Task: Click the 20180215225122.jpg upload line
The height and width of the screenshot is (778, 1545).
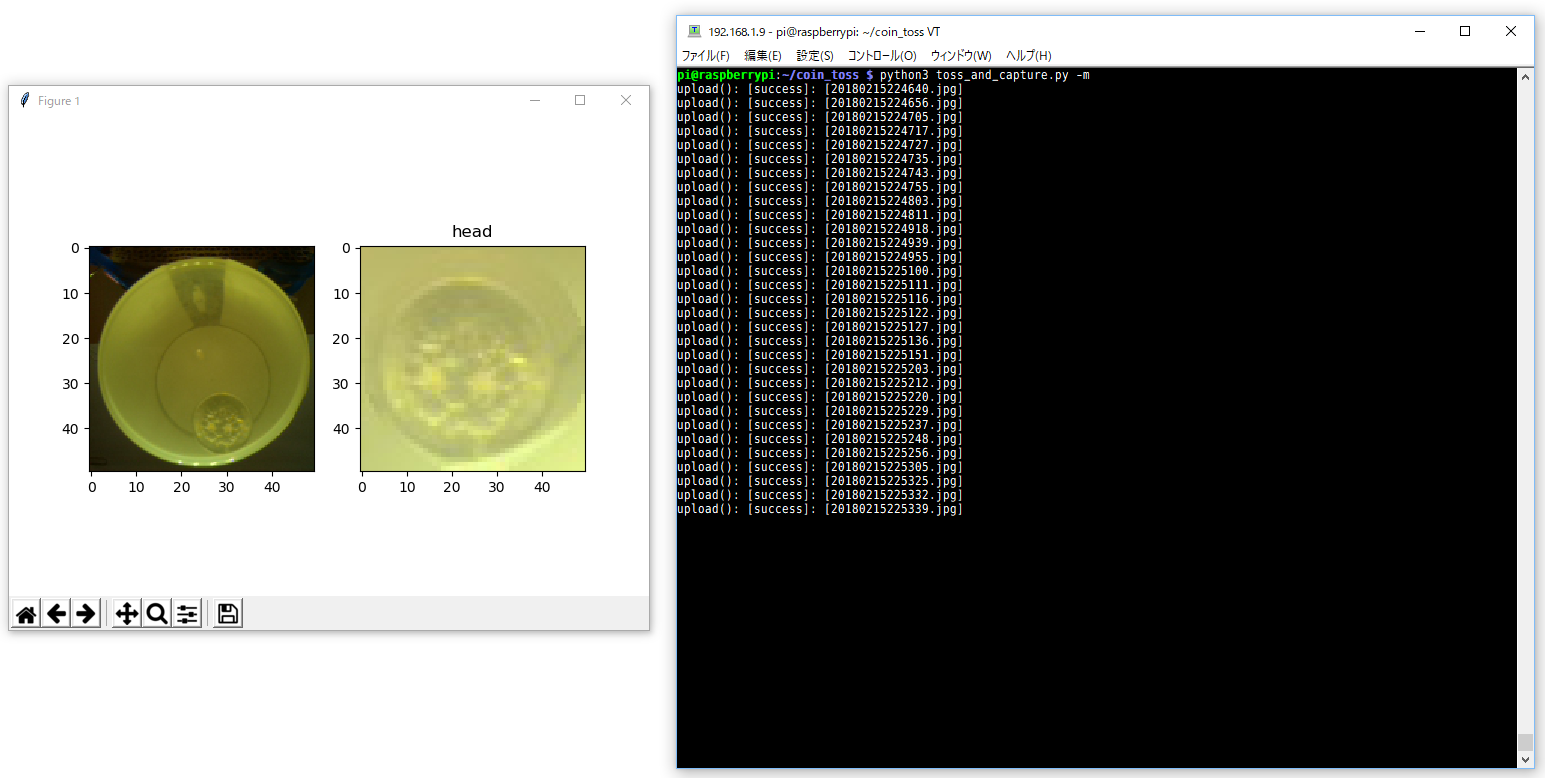Action: tap(820, 313)
